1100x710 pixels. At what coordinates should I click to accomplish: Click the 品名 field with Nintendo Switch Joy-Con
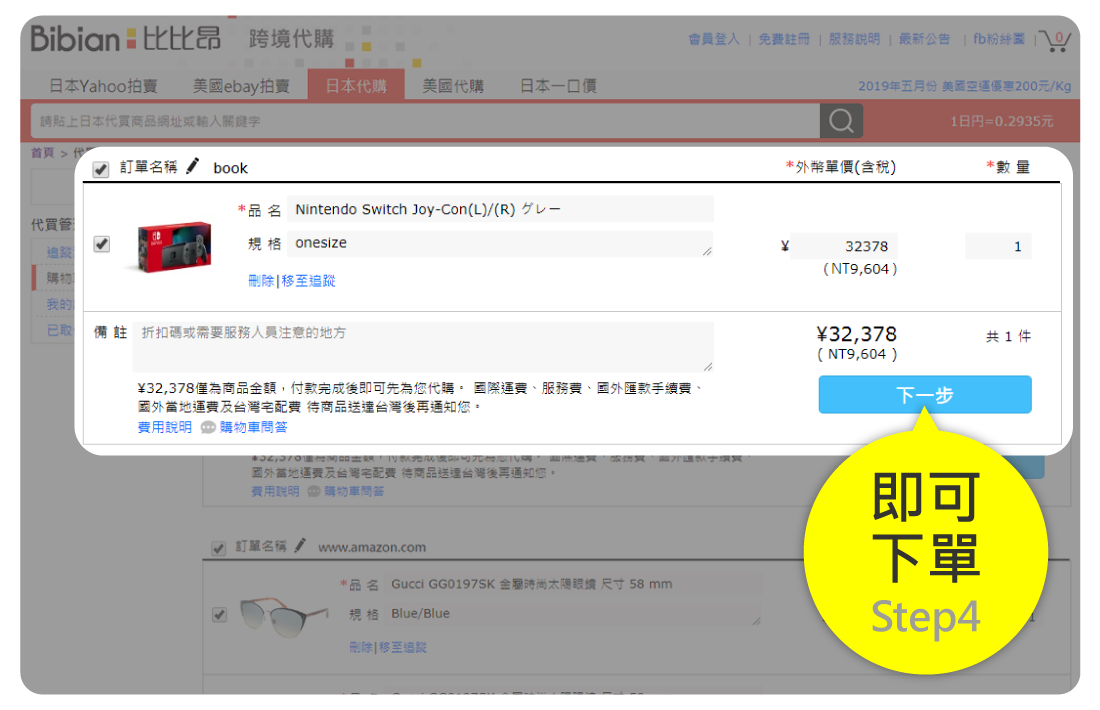(x=500, y=209)
